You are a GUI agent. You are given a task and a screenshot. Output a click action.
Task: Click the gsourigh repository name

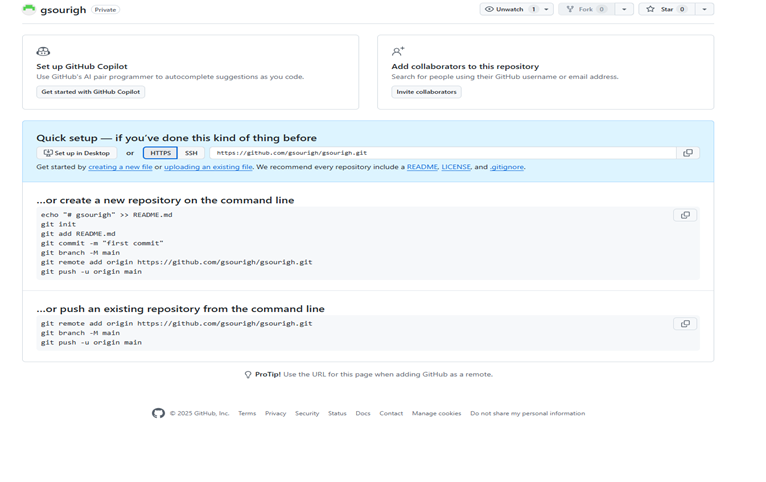(x=63, y=10)
